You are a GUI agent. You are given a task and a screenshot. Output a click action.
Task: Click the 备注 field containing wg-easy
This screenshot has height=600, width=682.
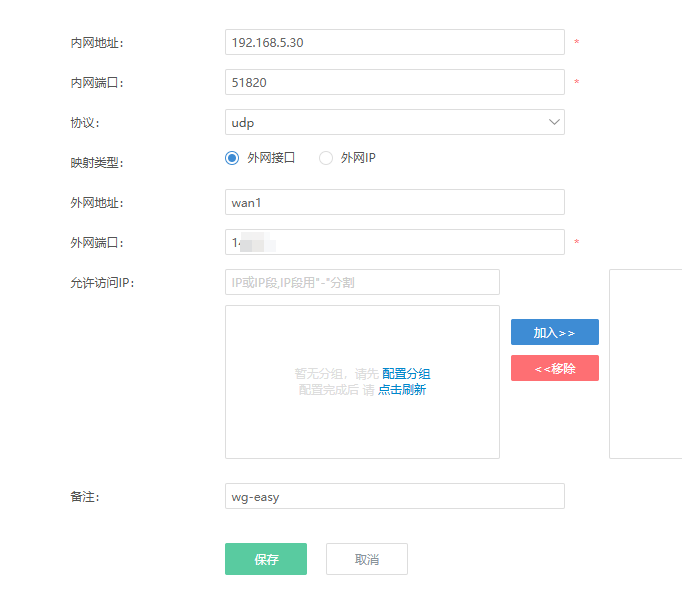pyautogui.click(x=395, y=496)
